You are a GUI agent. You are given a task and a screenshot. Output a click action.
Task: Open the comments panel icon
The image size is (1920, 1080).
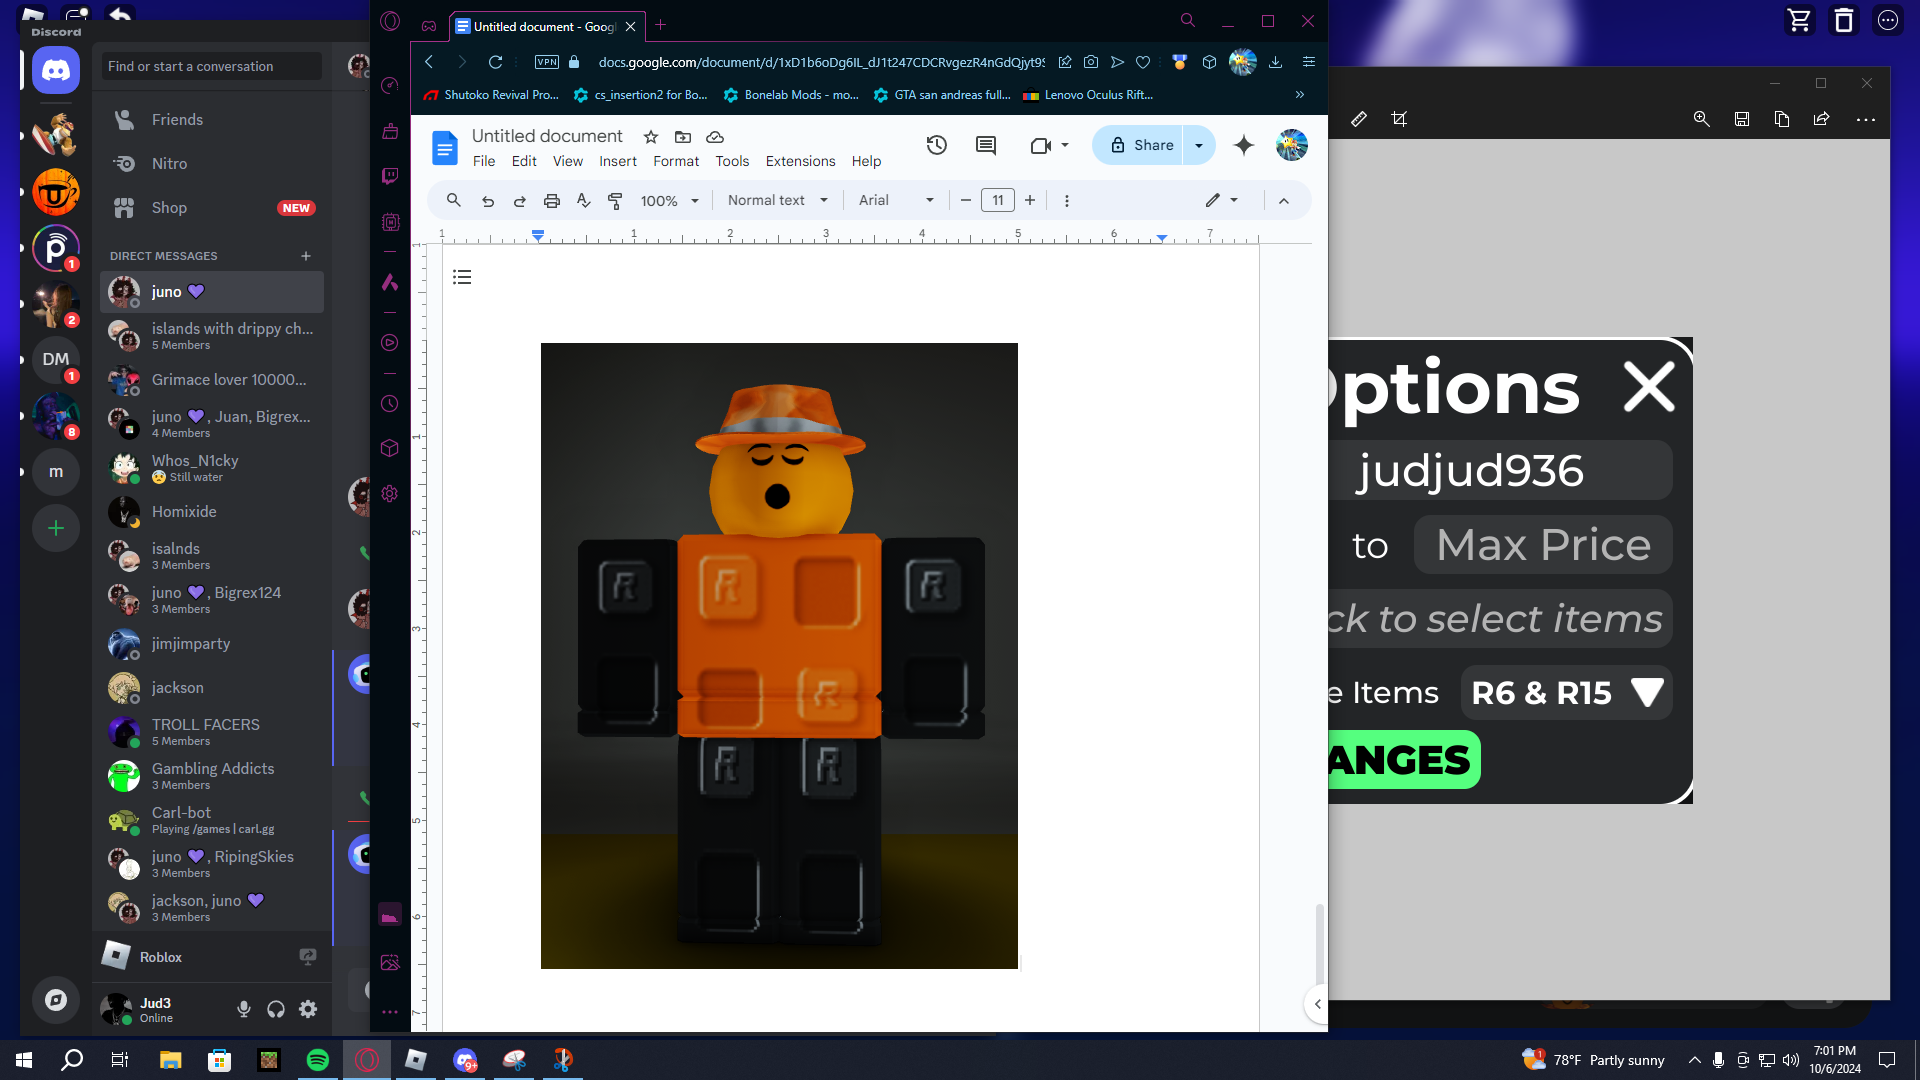click(x=985, y=145)
